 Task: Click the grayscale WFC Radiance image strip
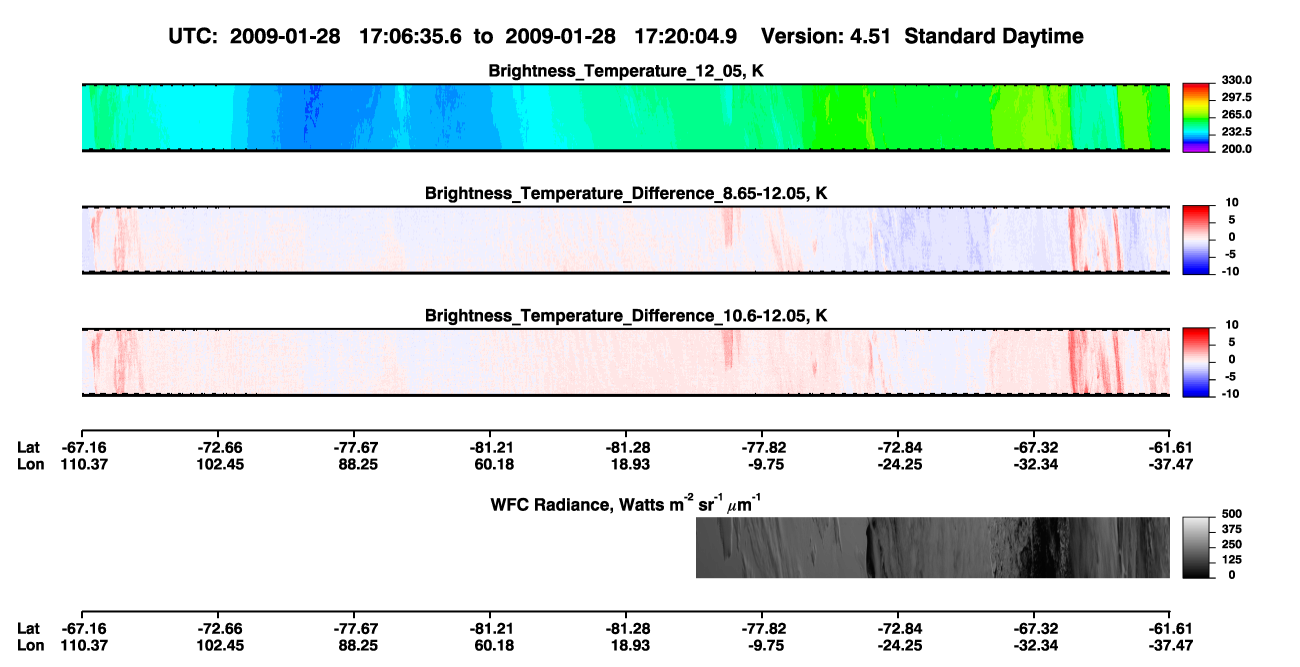933,547
